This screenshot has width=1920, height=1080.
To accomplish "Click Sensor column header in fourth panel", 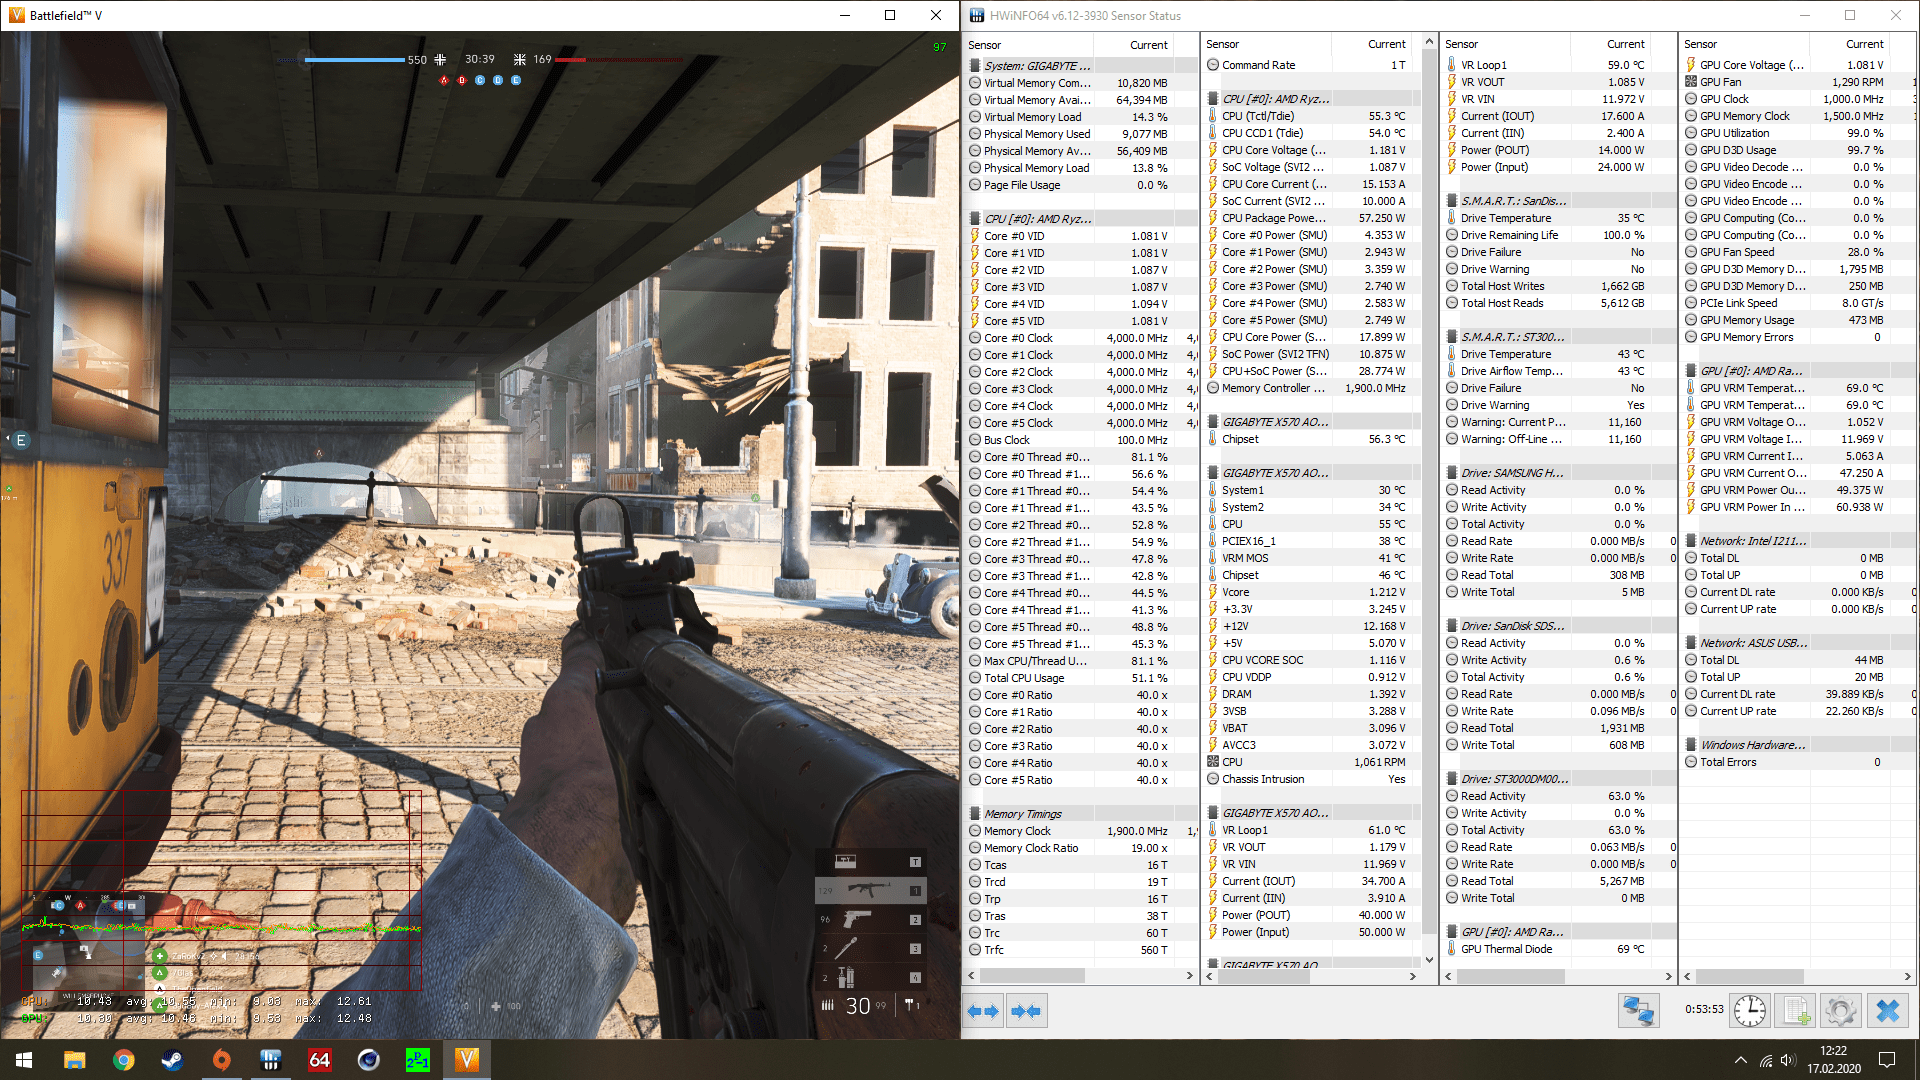I will [x=1744, y=44].
